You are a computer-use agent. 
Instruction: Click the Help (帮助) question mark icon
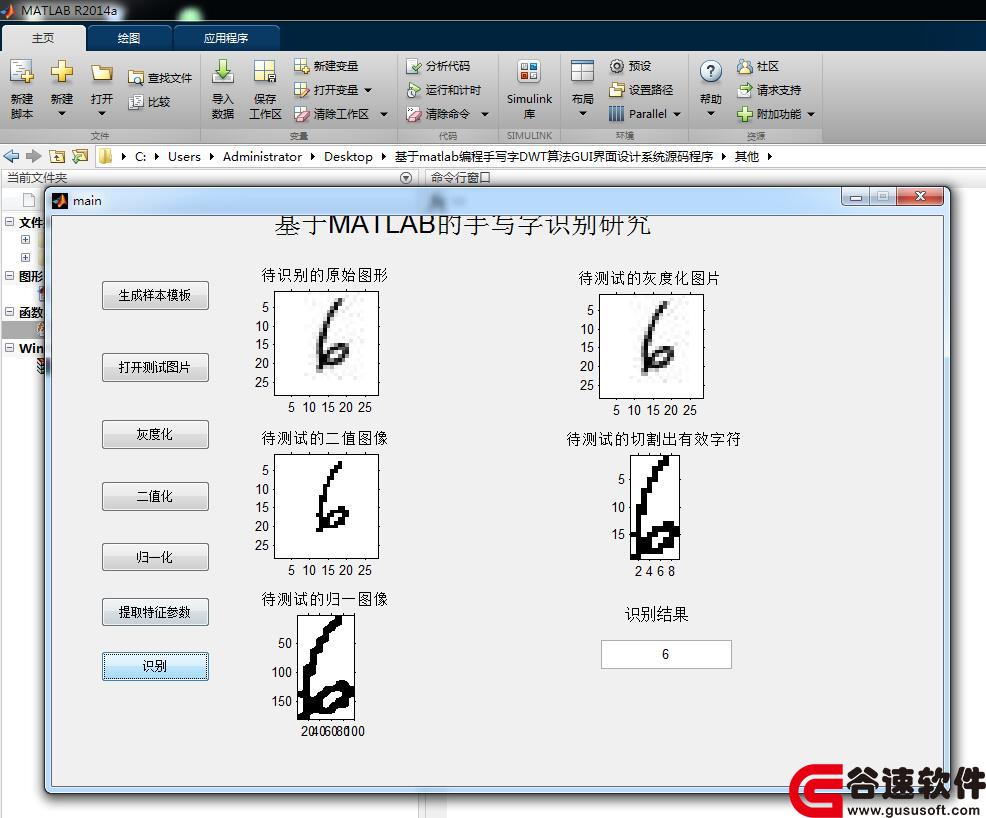click(711, 72)
